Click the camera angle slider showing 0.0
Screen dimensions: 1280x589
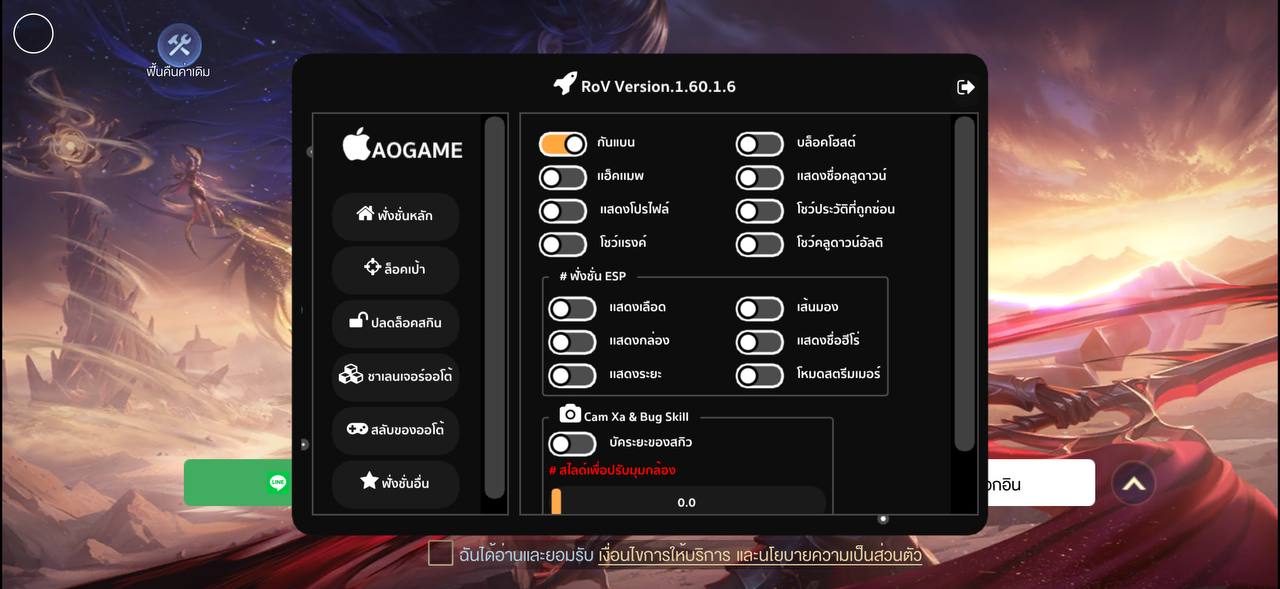click(687, 502)
